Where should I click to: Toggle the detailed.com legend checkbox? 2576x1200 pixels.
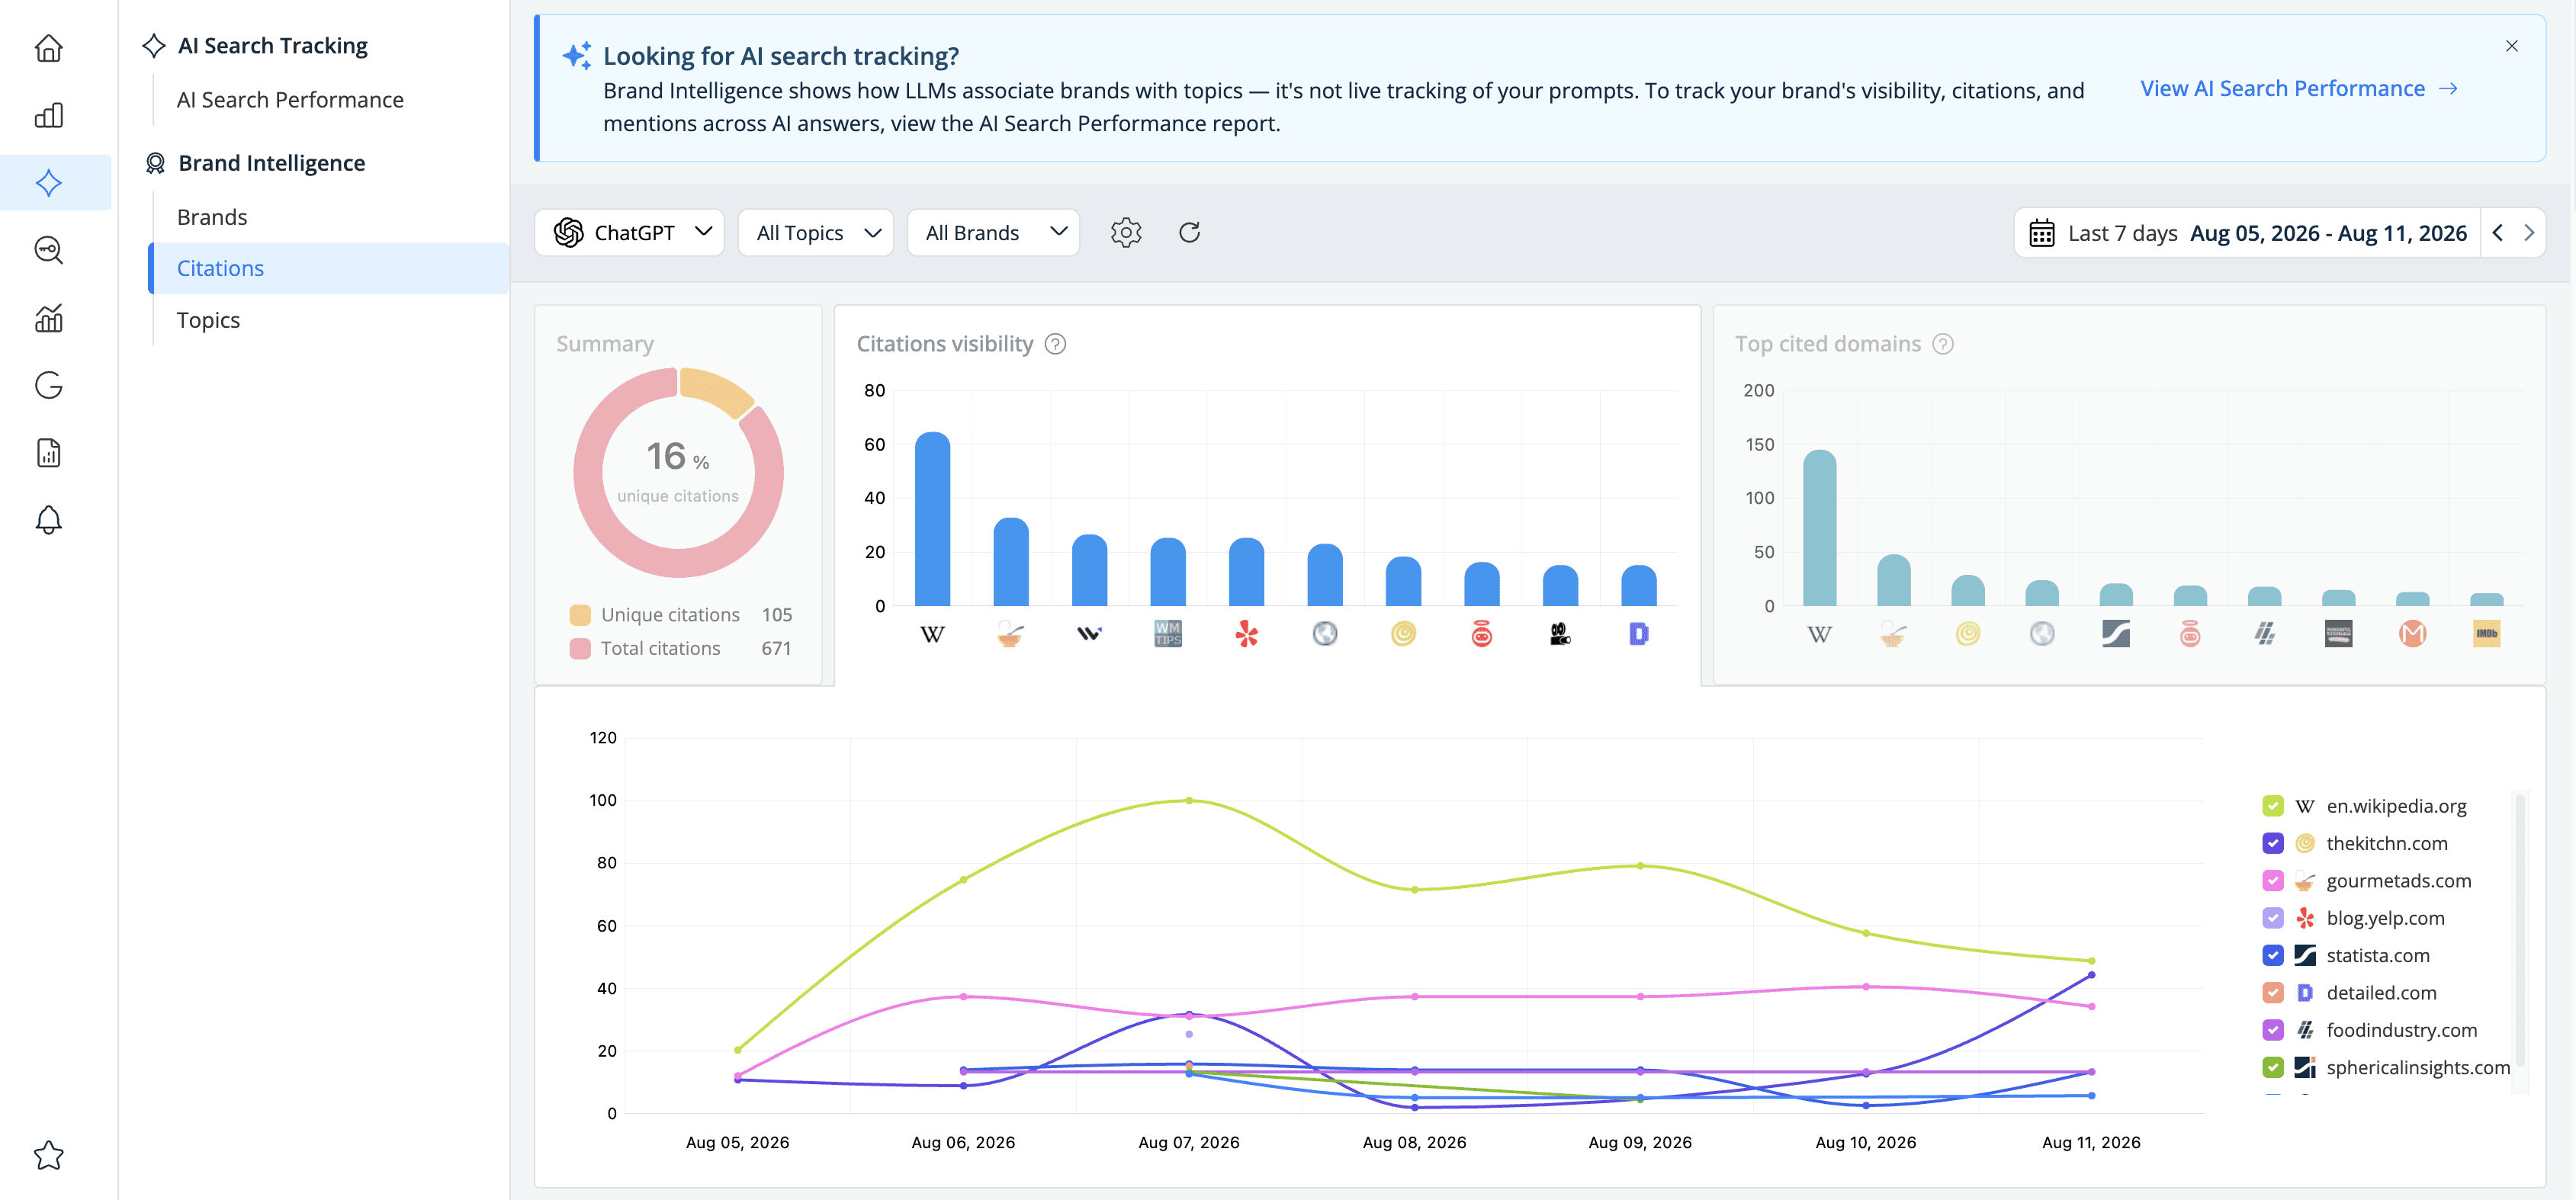click(x=2272, y=993)
